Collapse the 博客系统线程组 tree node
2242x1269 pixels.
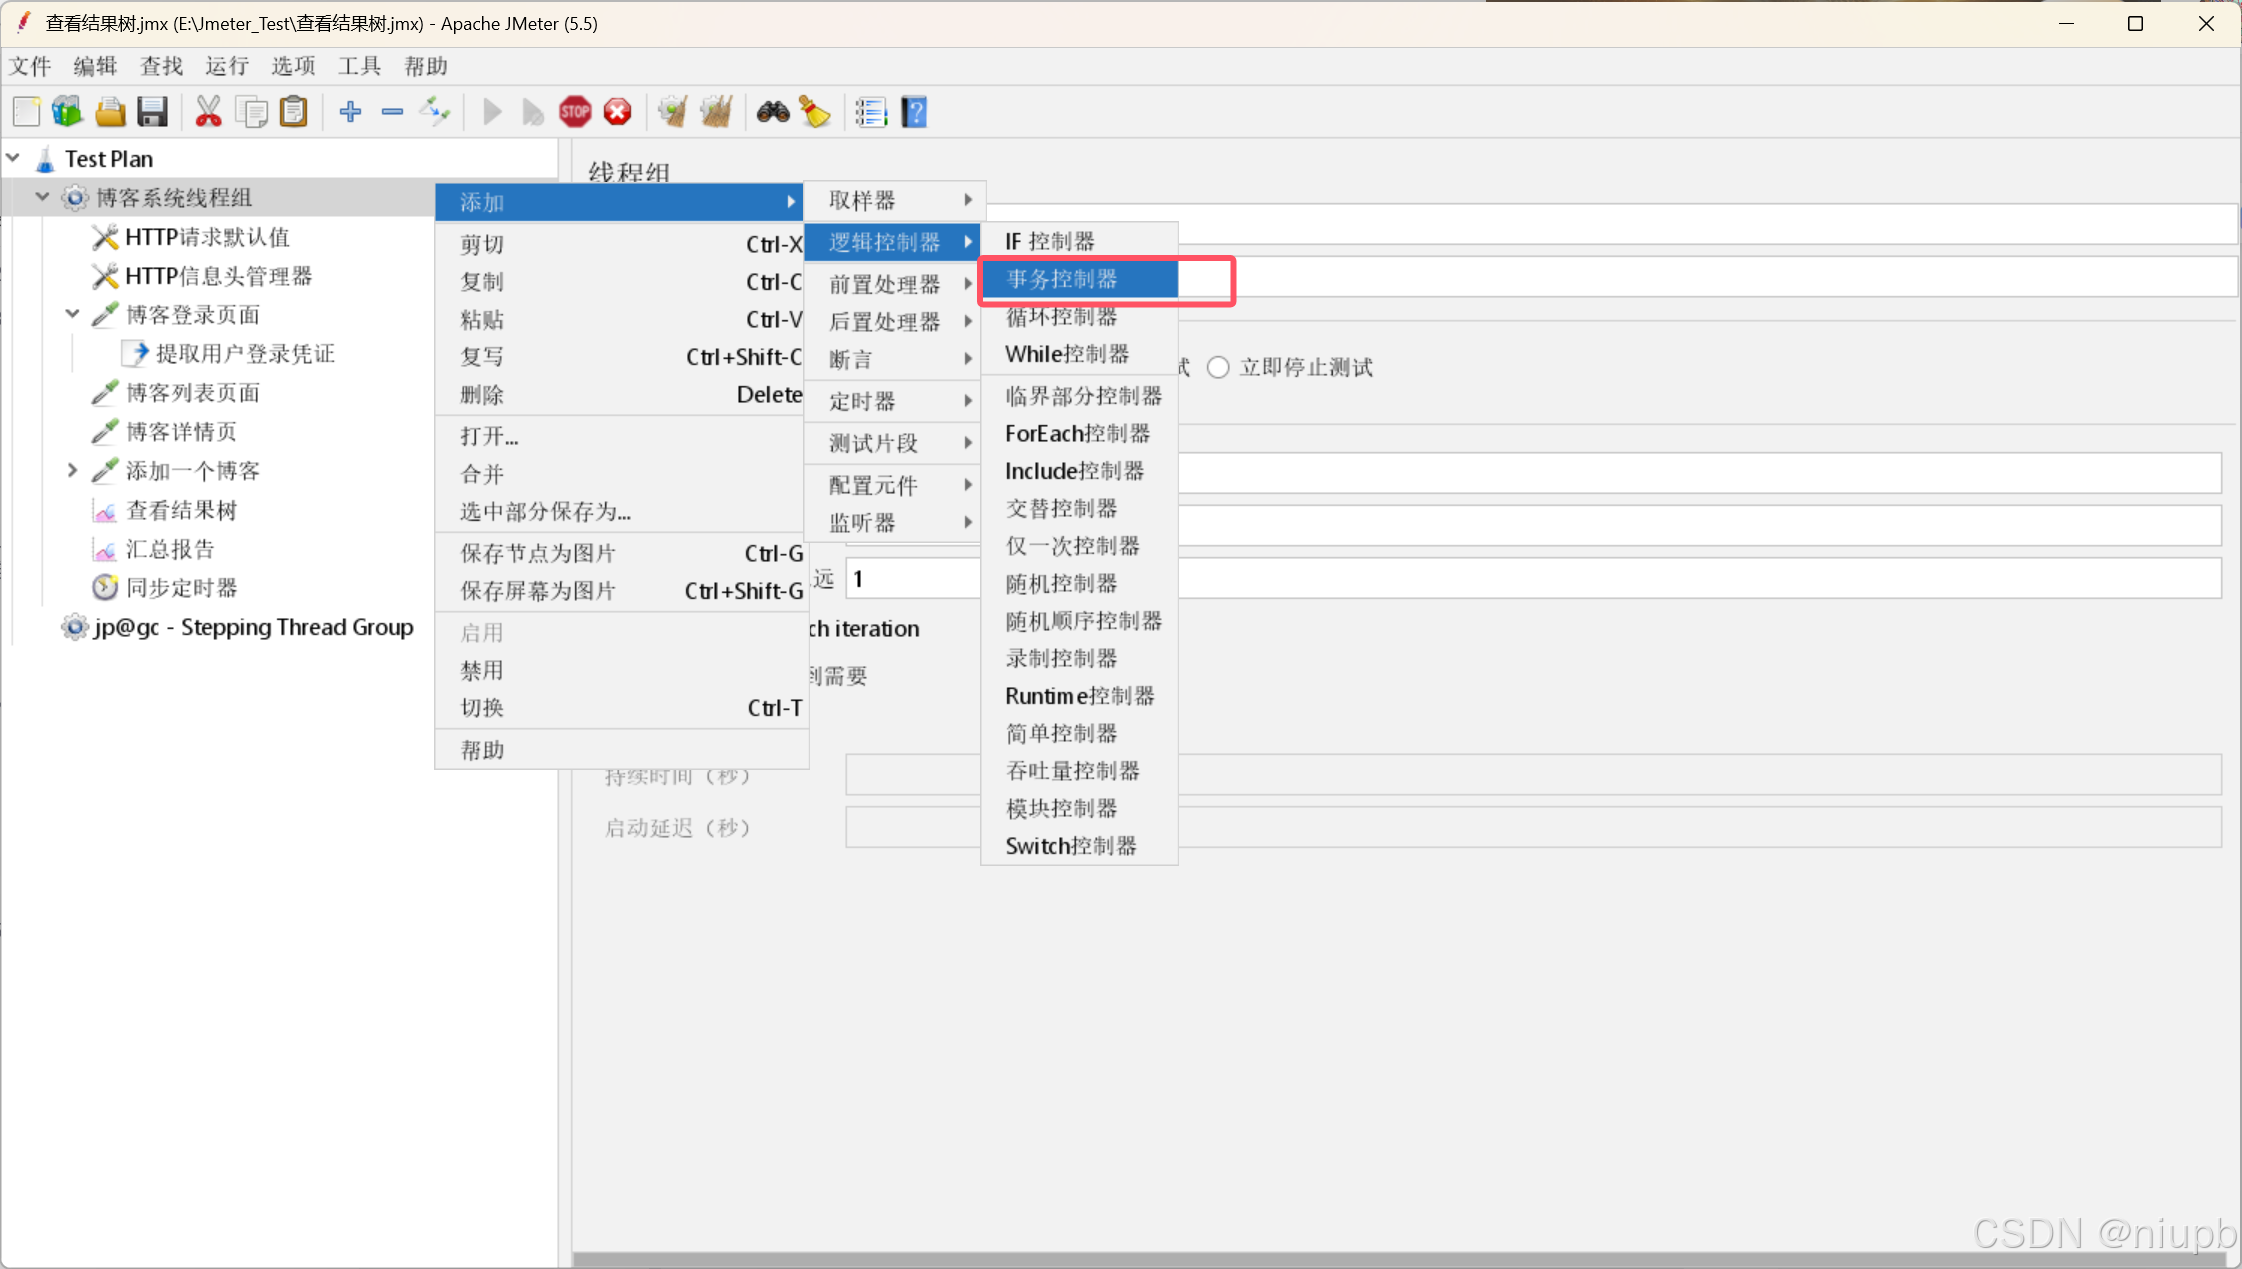pos(42,197)
